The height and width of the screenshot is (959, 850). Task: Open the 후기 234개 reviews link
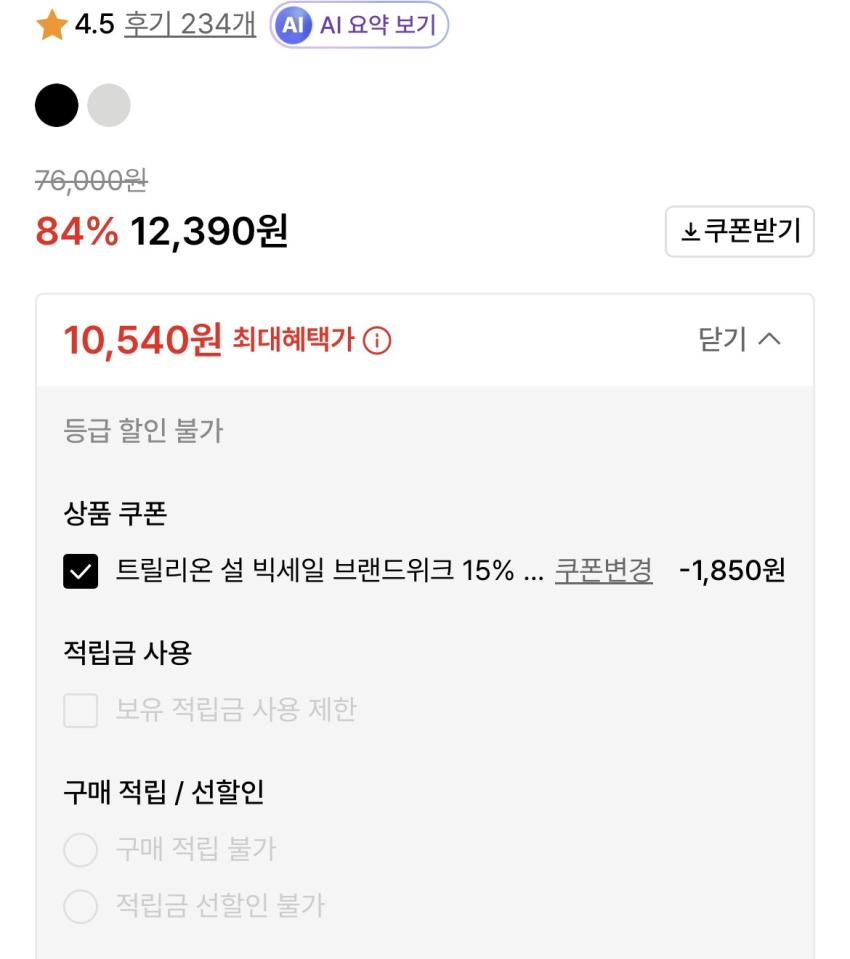click(190, 26)
